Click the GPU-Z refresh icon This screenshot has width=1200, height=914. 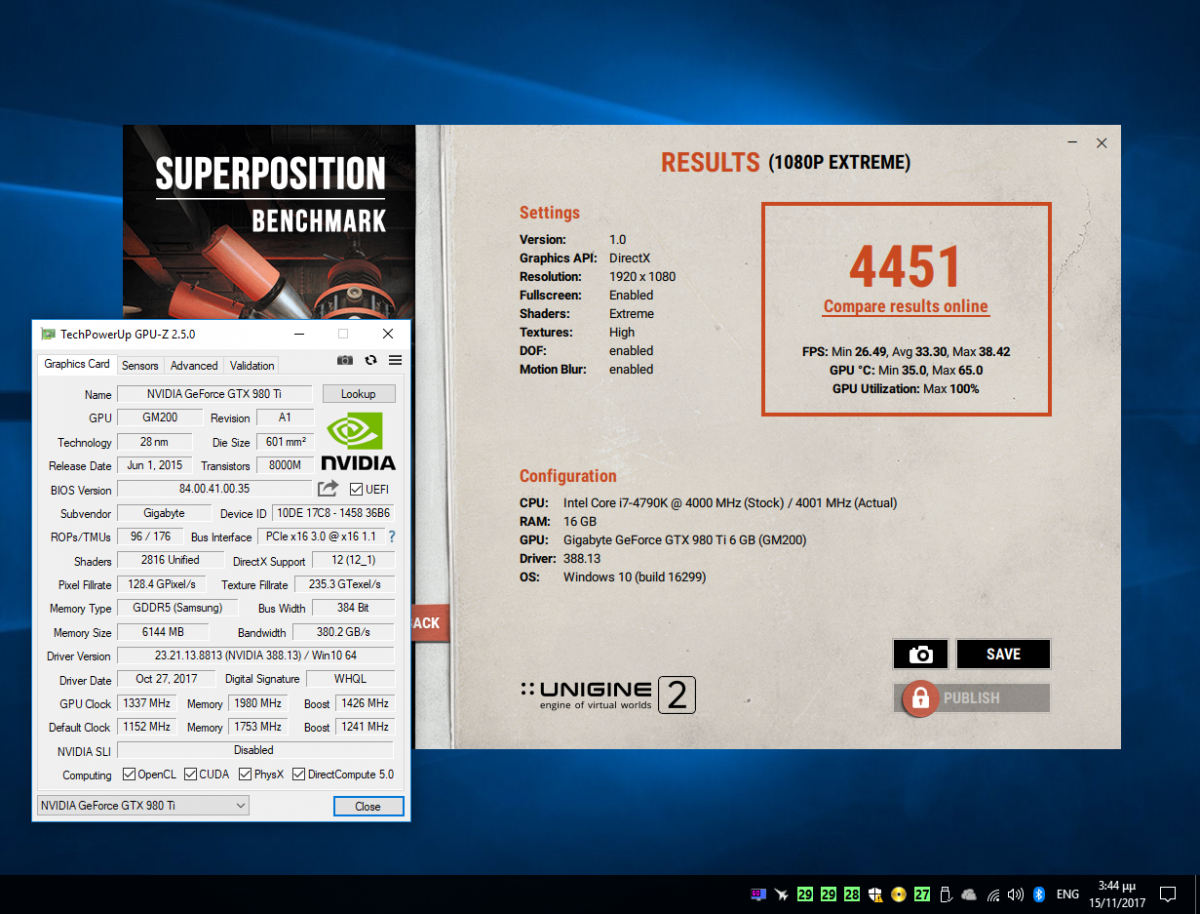pyautogui.click(x=371, y=360)
